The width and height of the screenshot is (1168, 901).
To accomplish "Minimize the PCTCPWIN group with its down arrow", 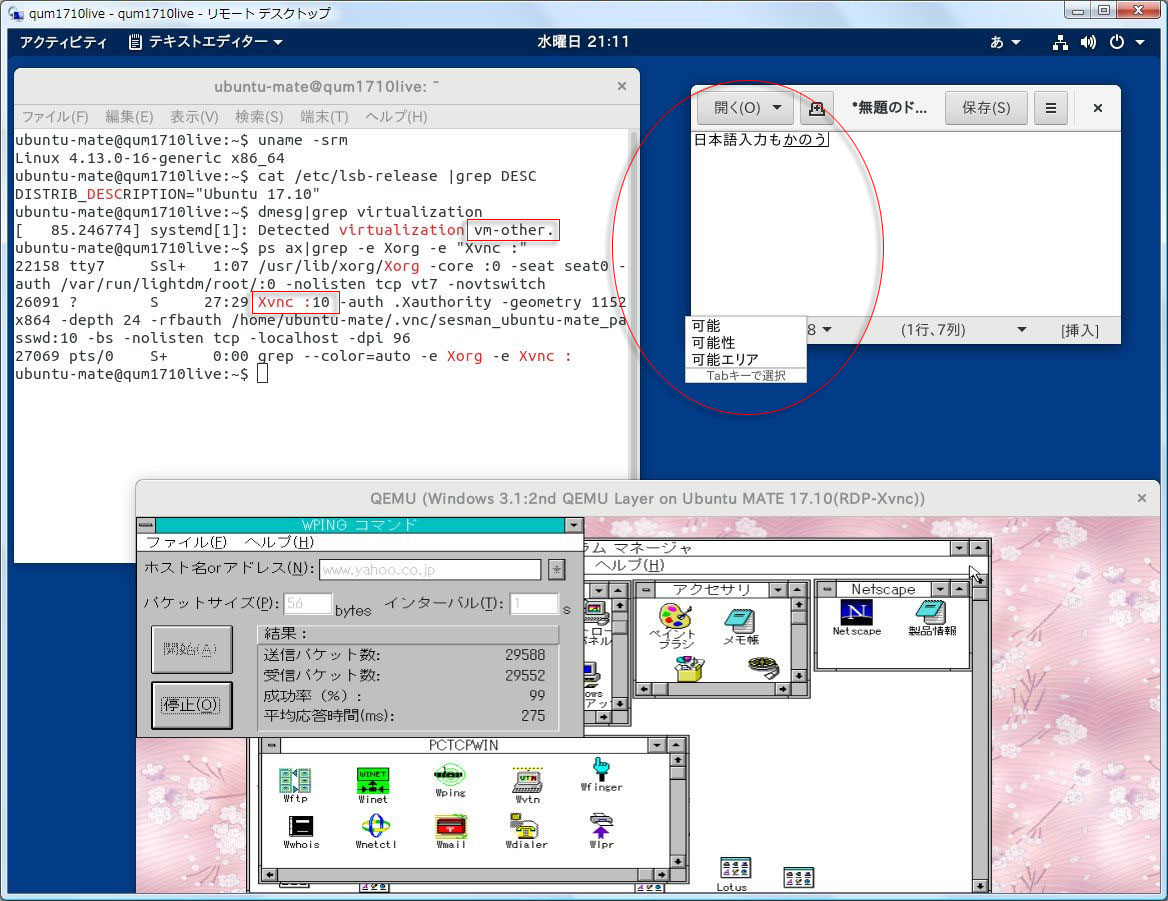I will (656, 745).
